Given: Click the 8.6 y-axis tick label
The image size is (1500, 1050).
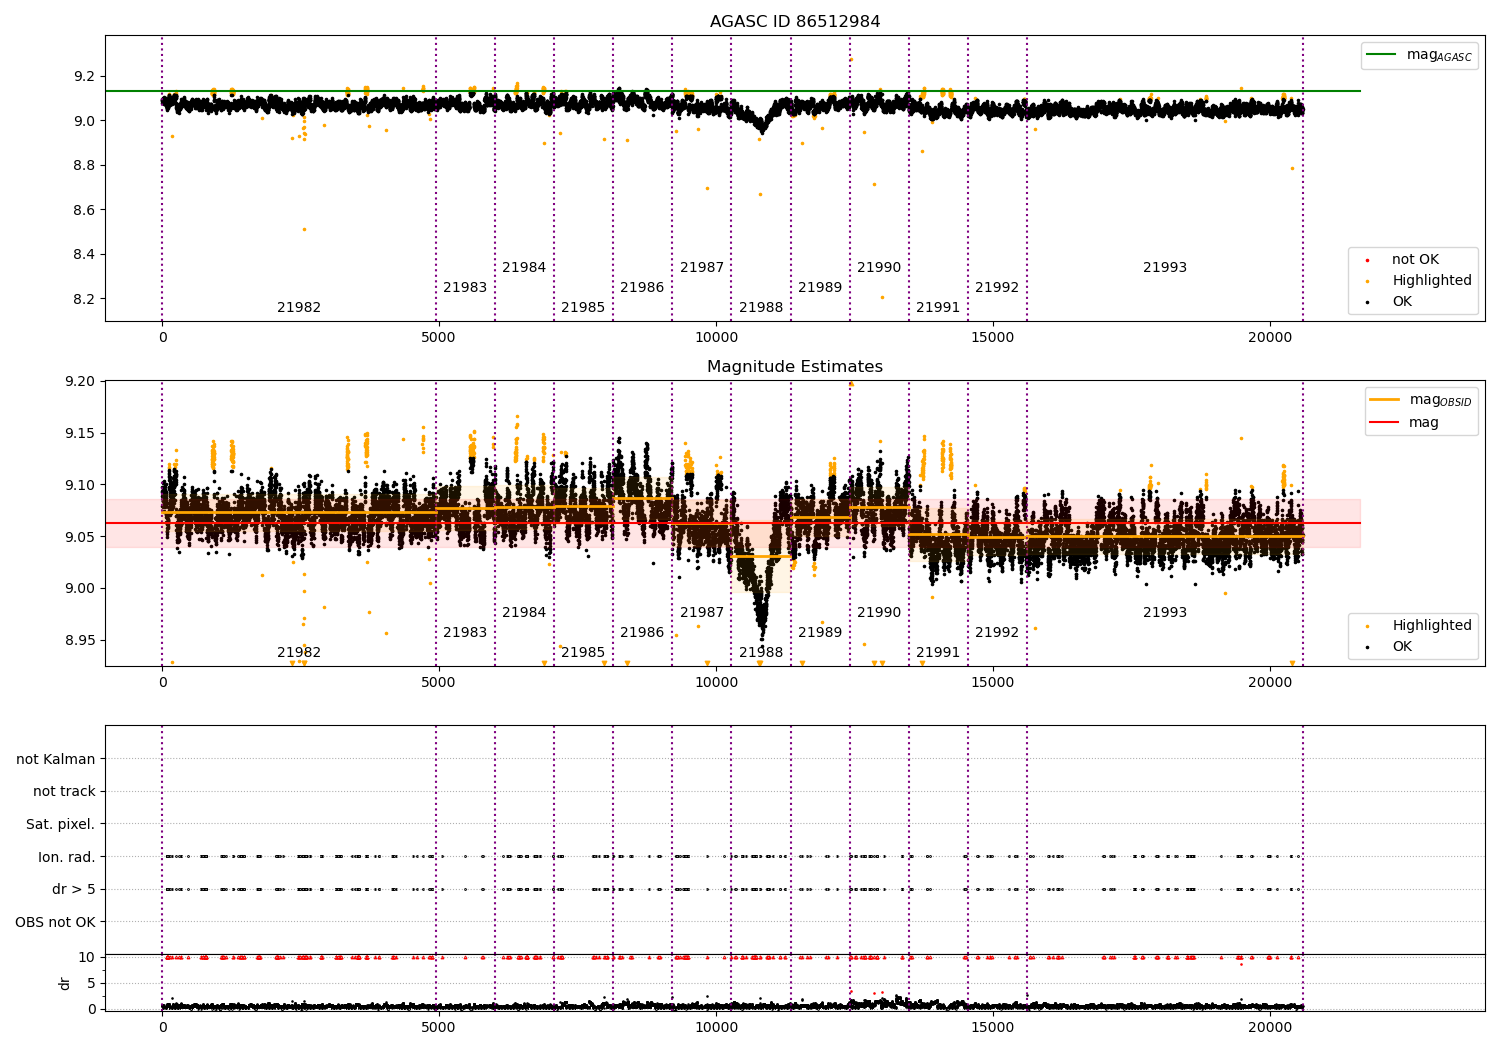Looking at the screenshot, I should [84, 210].
